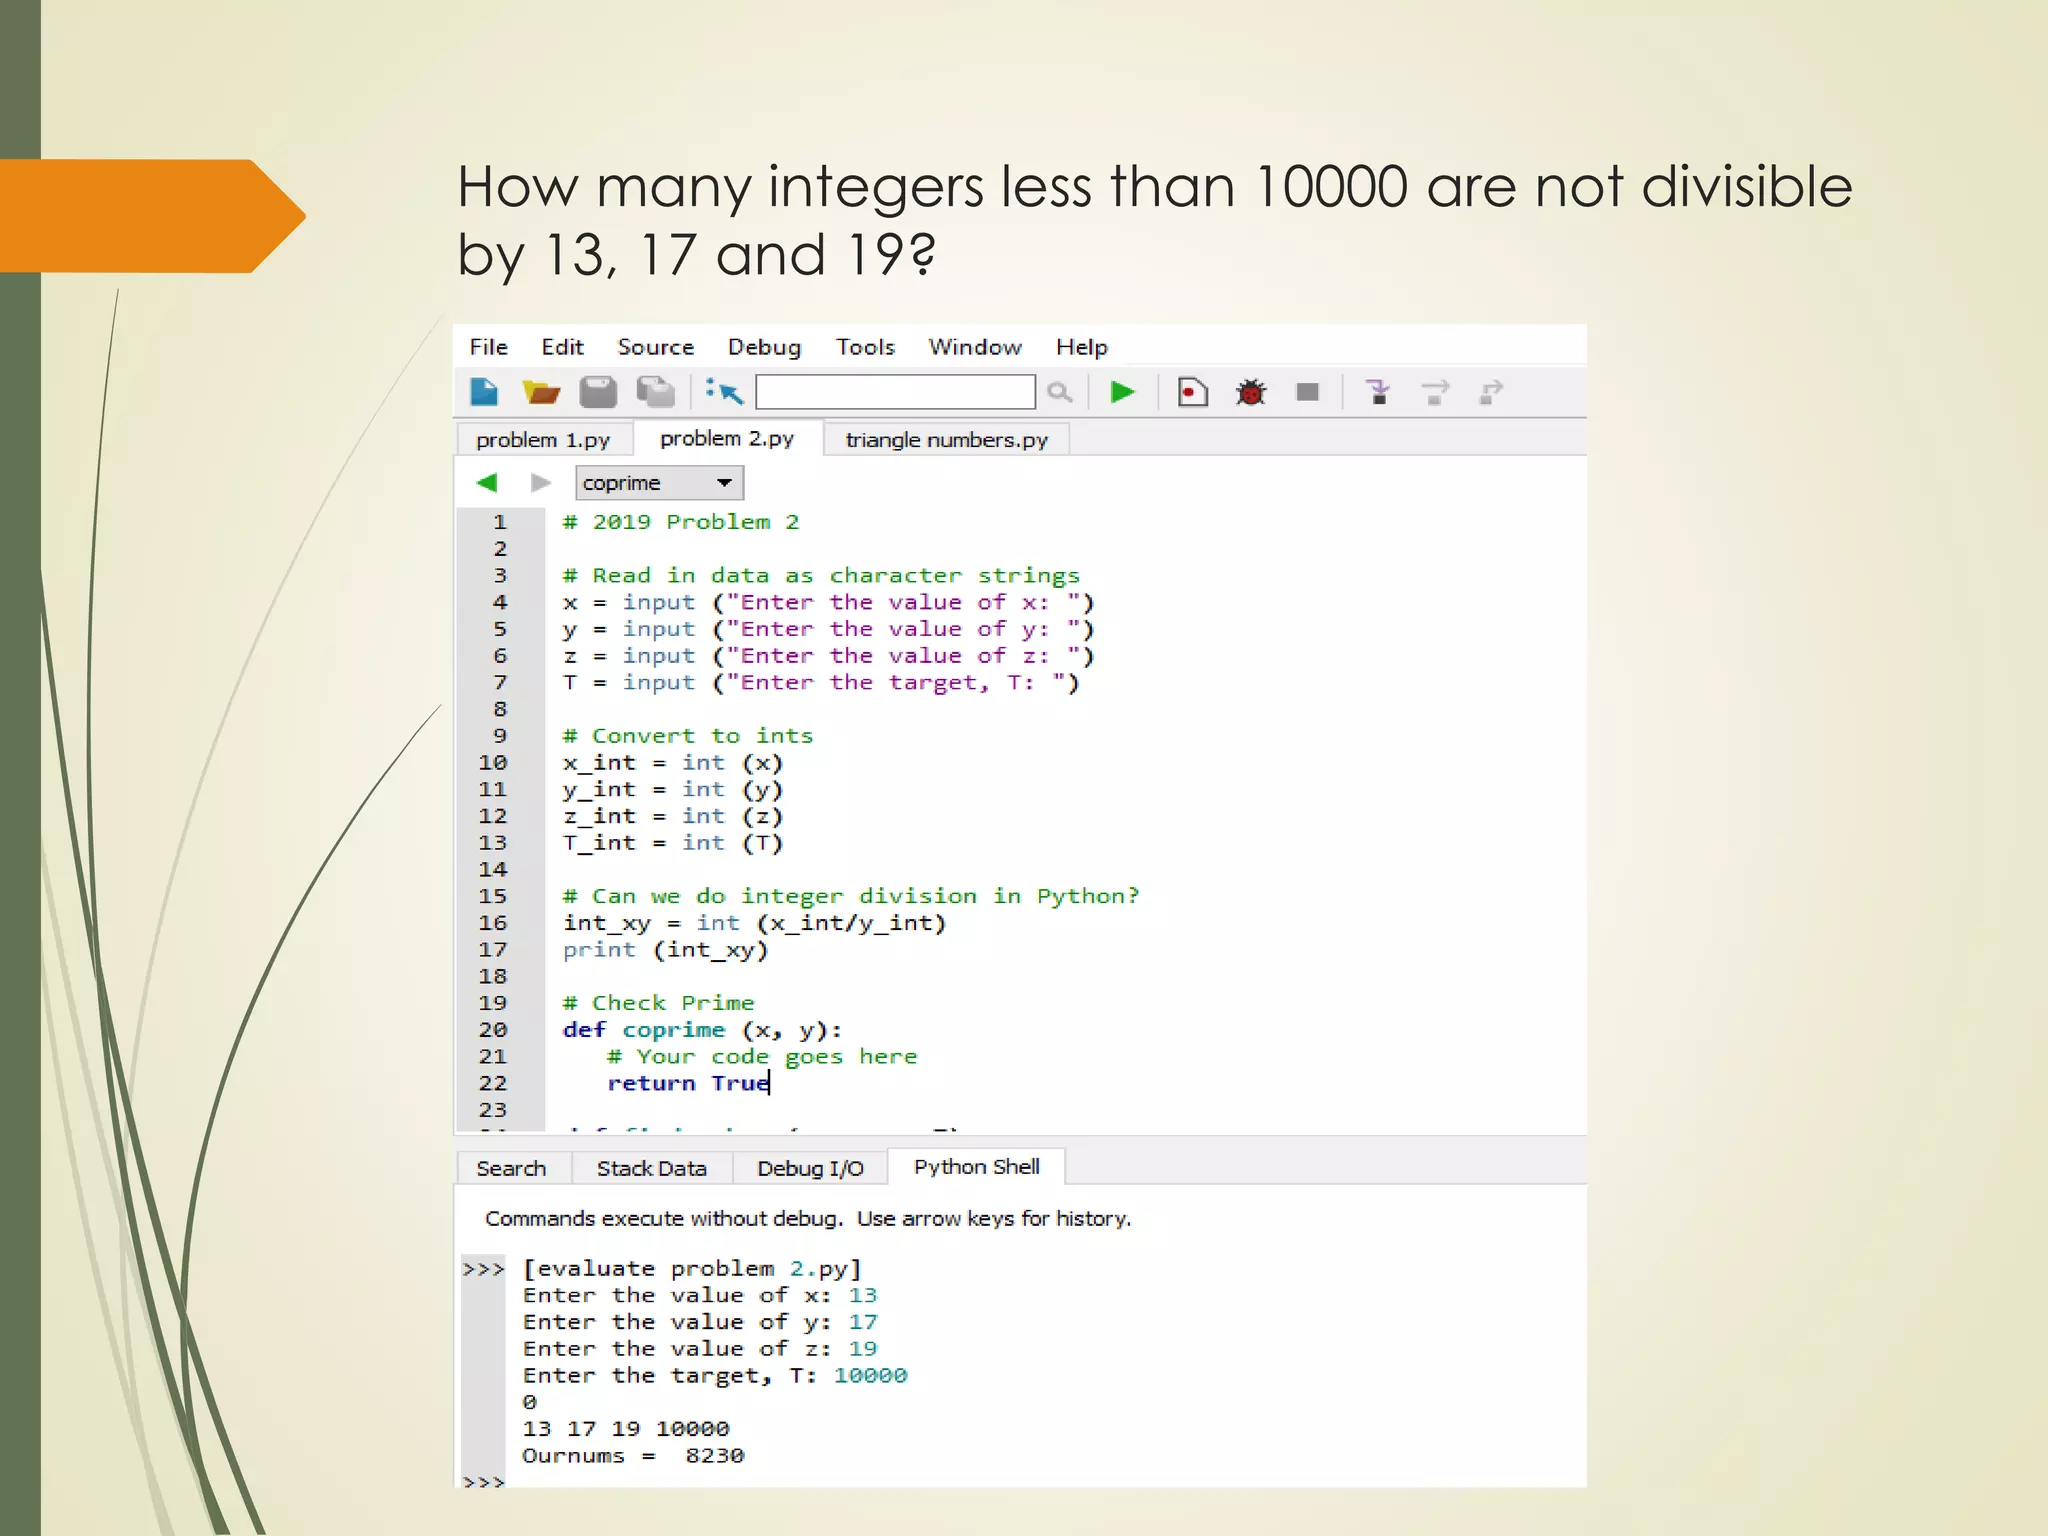The image size is (2048, 1536).
Task: Click the Open folder icon
Action: point(541,392)
